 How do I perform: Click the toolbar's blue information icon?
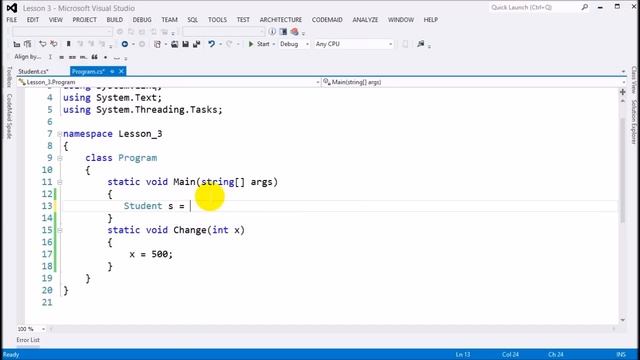(272, 31)
